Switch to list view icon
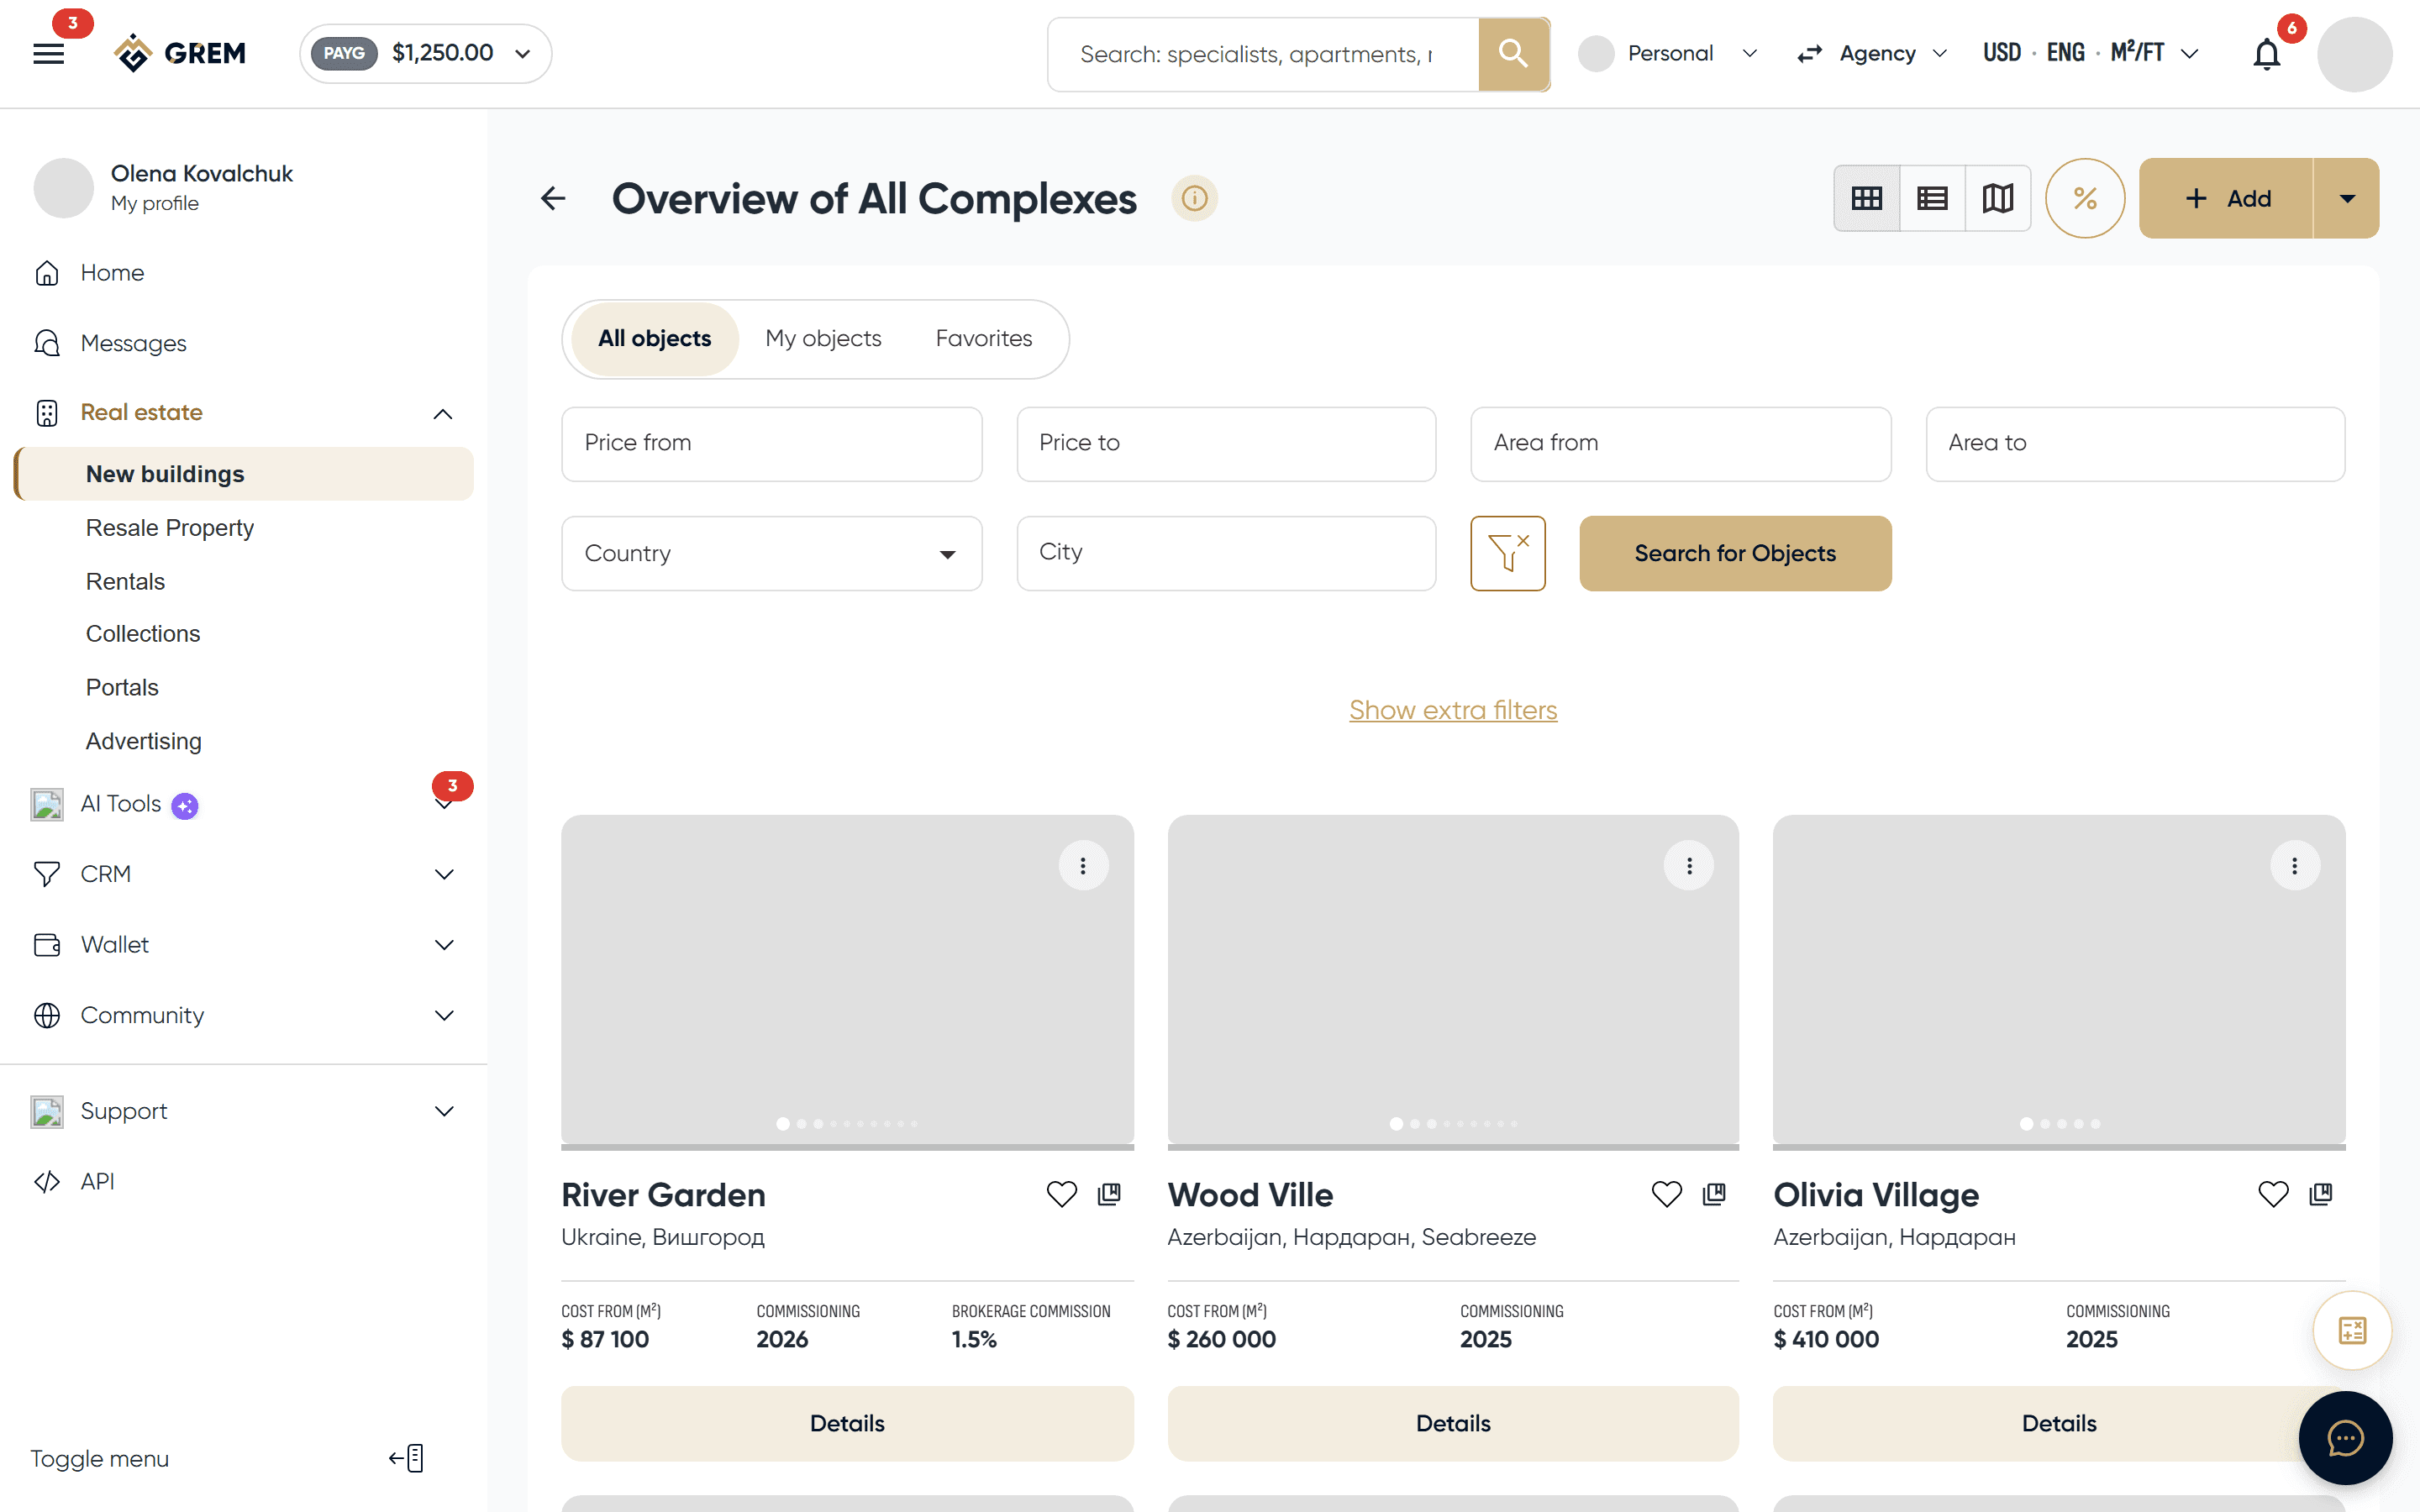Screen dimensions: 2420x1512 pyautogui.click(x=1932, y=198)
